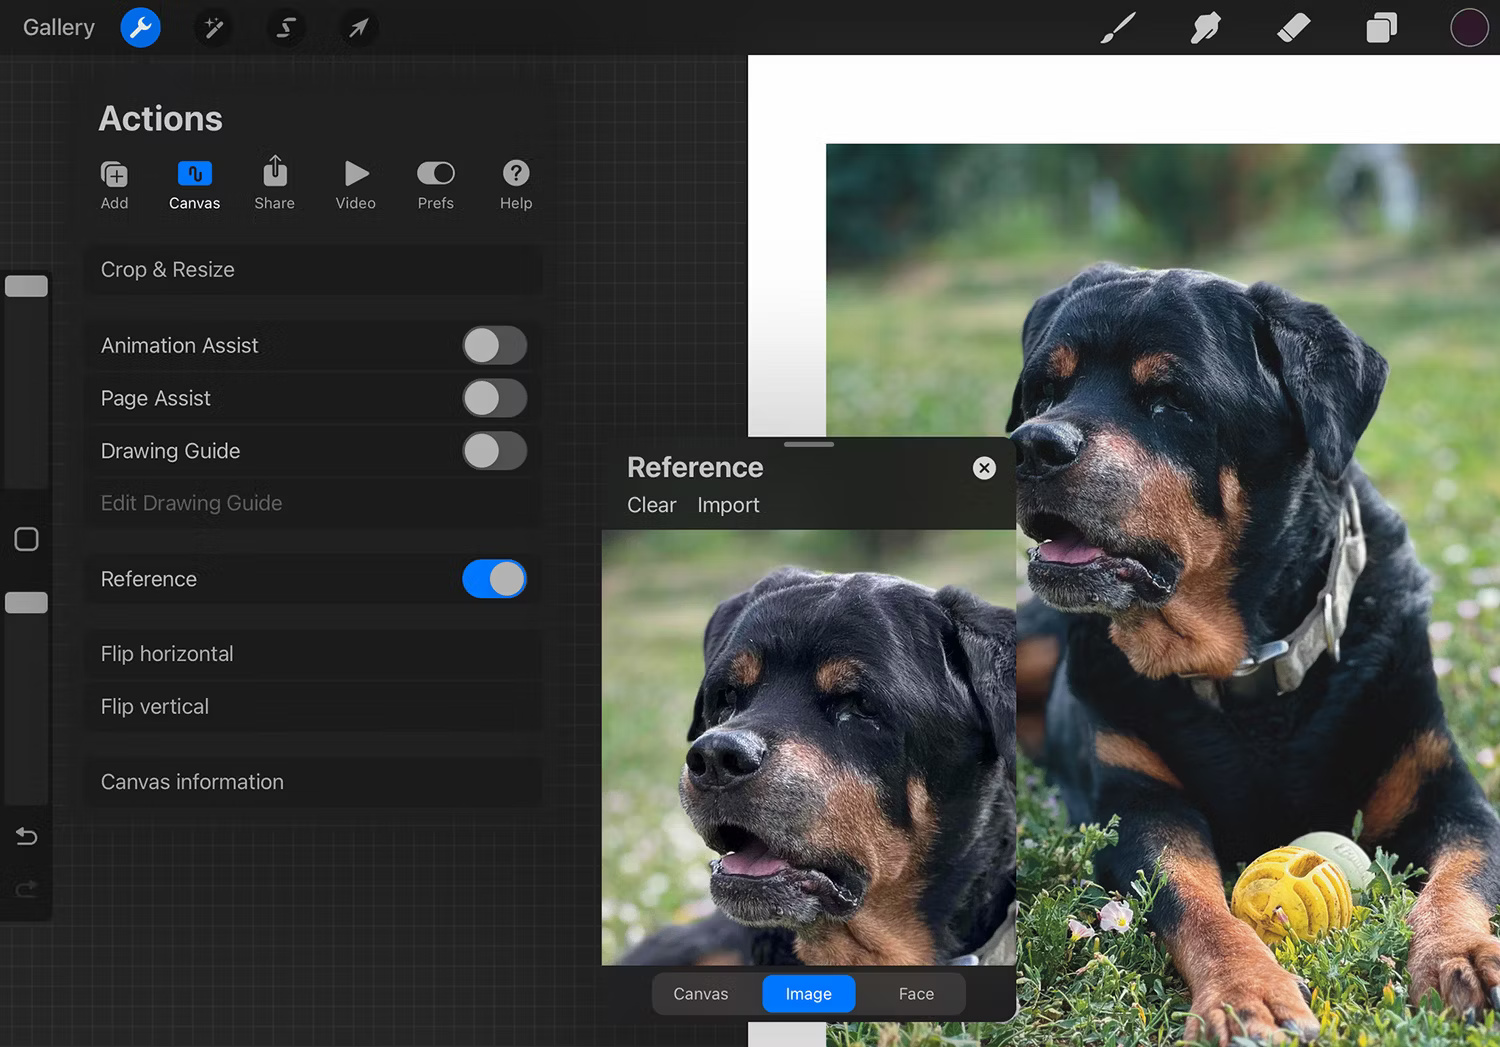Image resolution: width=1500 pixels, height=1047 pixels.
Task: Clear the current reference image
Action: click(x=651, y=505)
